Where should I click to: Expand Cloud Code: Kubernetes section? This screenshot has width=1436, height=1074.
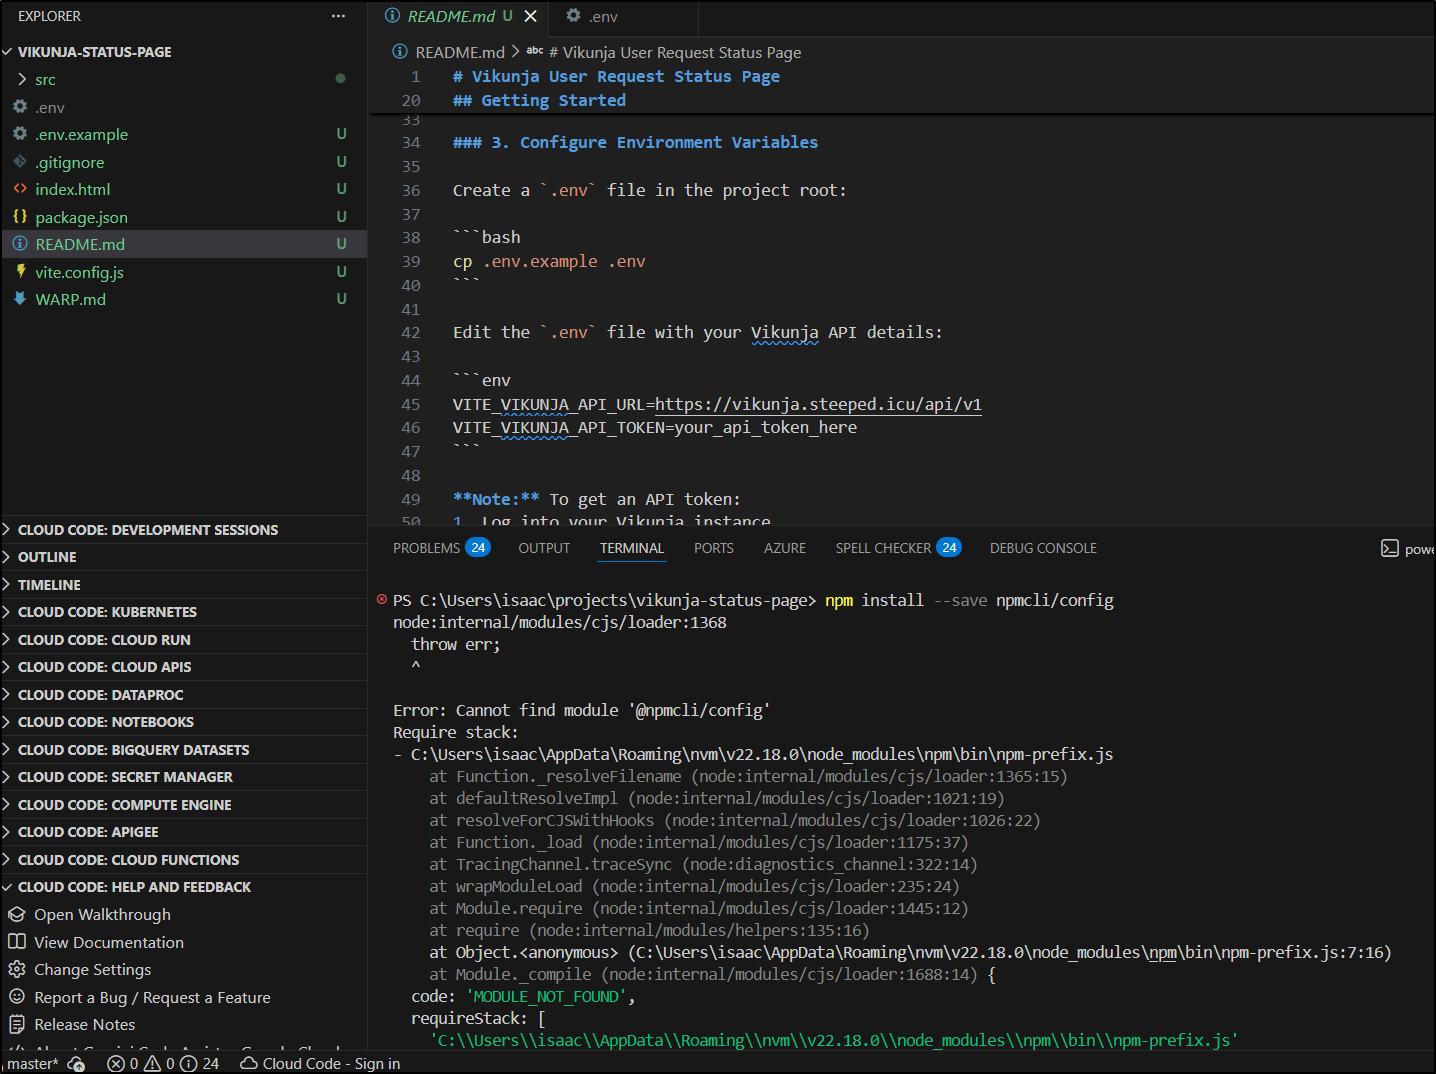coord(107,612)
